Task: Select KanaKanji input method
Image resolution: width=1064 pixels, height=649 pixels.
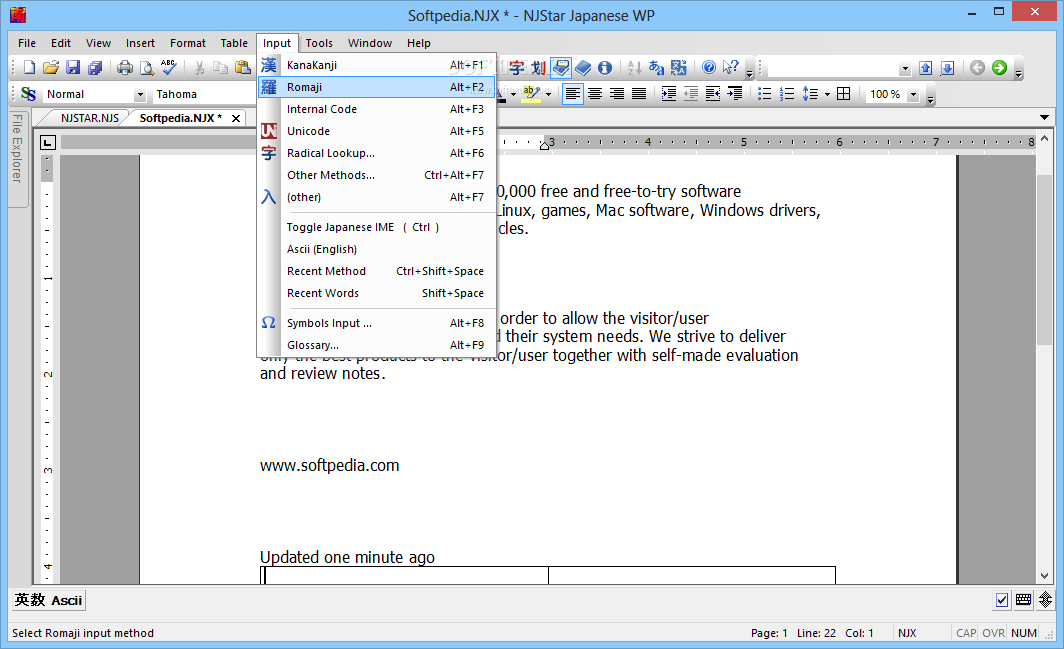Action: coord(377,65)
